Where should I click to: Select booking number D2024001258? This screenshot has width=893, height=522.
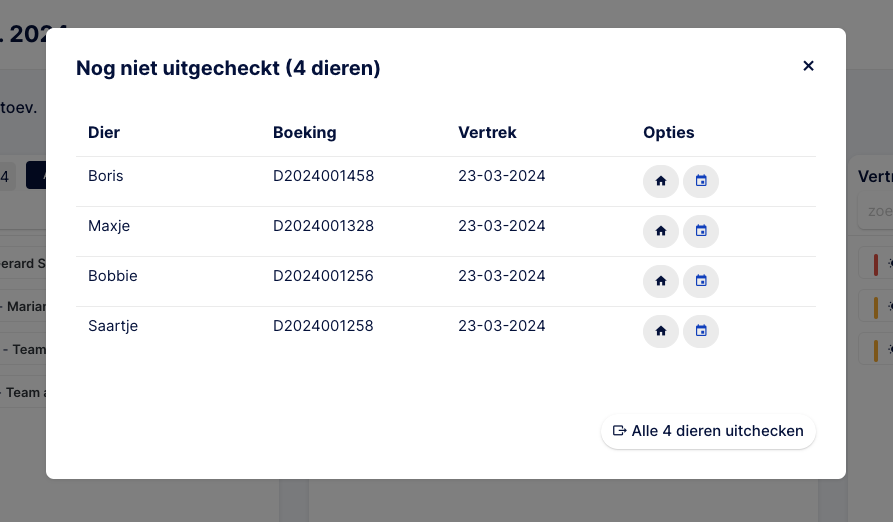(323, 326)
